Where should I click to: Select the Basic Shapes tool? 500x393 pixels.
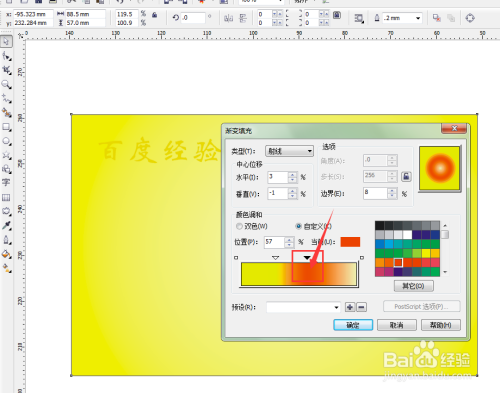(6, 169)
